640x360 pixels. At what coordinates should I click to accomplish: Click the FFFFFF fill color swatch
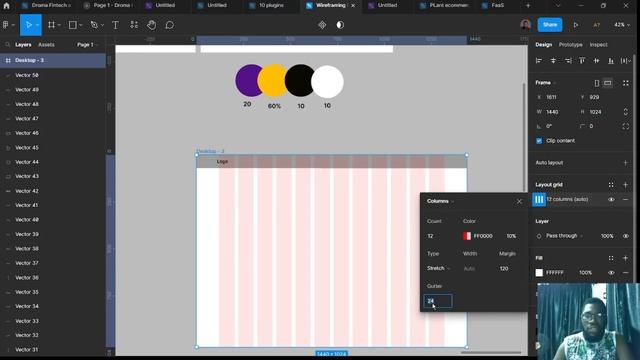539,273
